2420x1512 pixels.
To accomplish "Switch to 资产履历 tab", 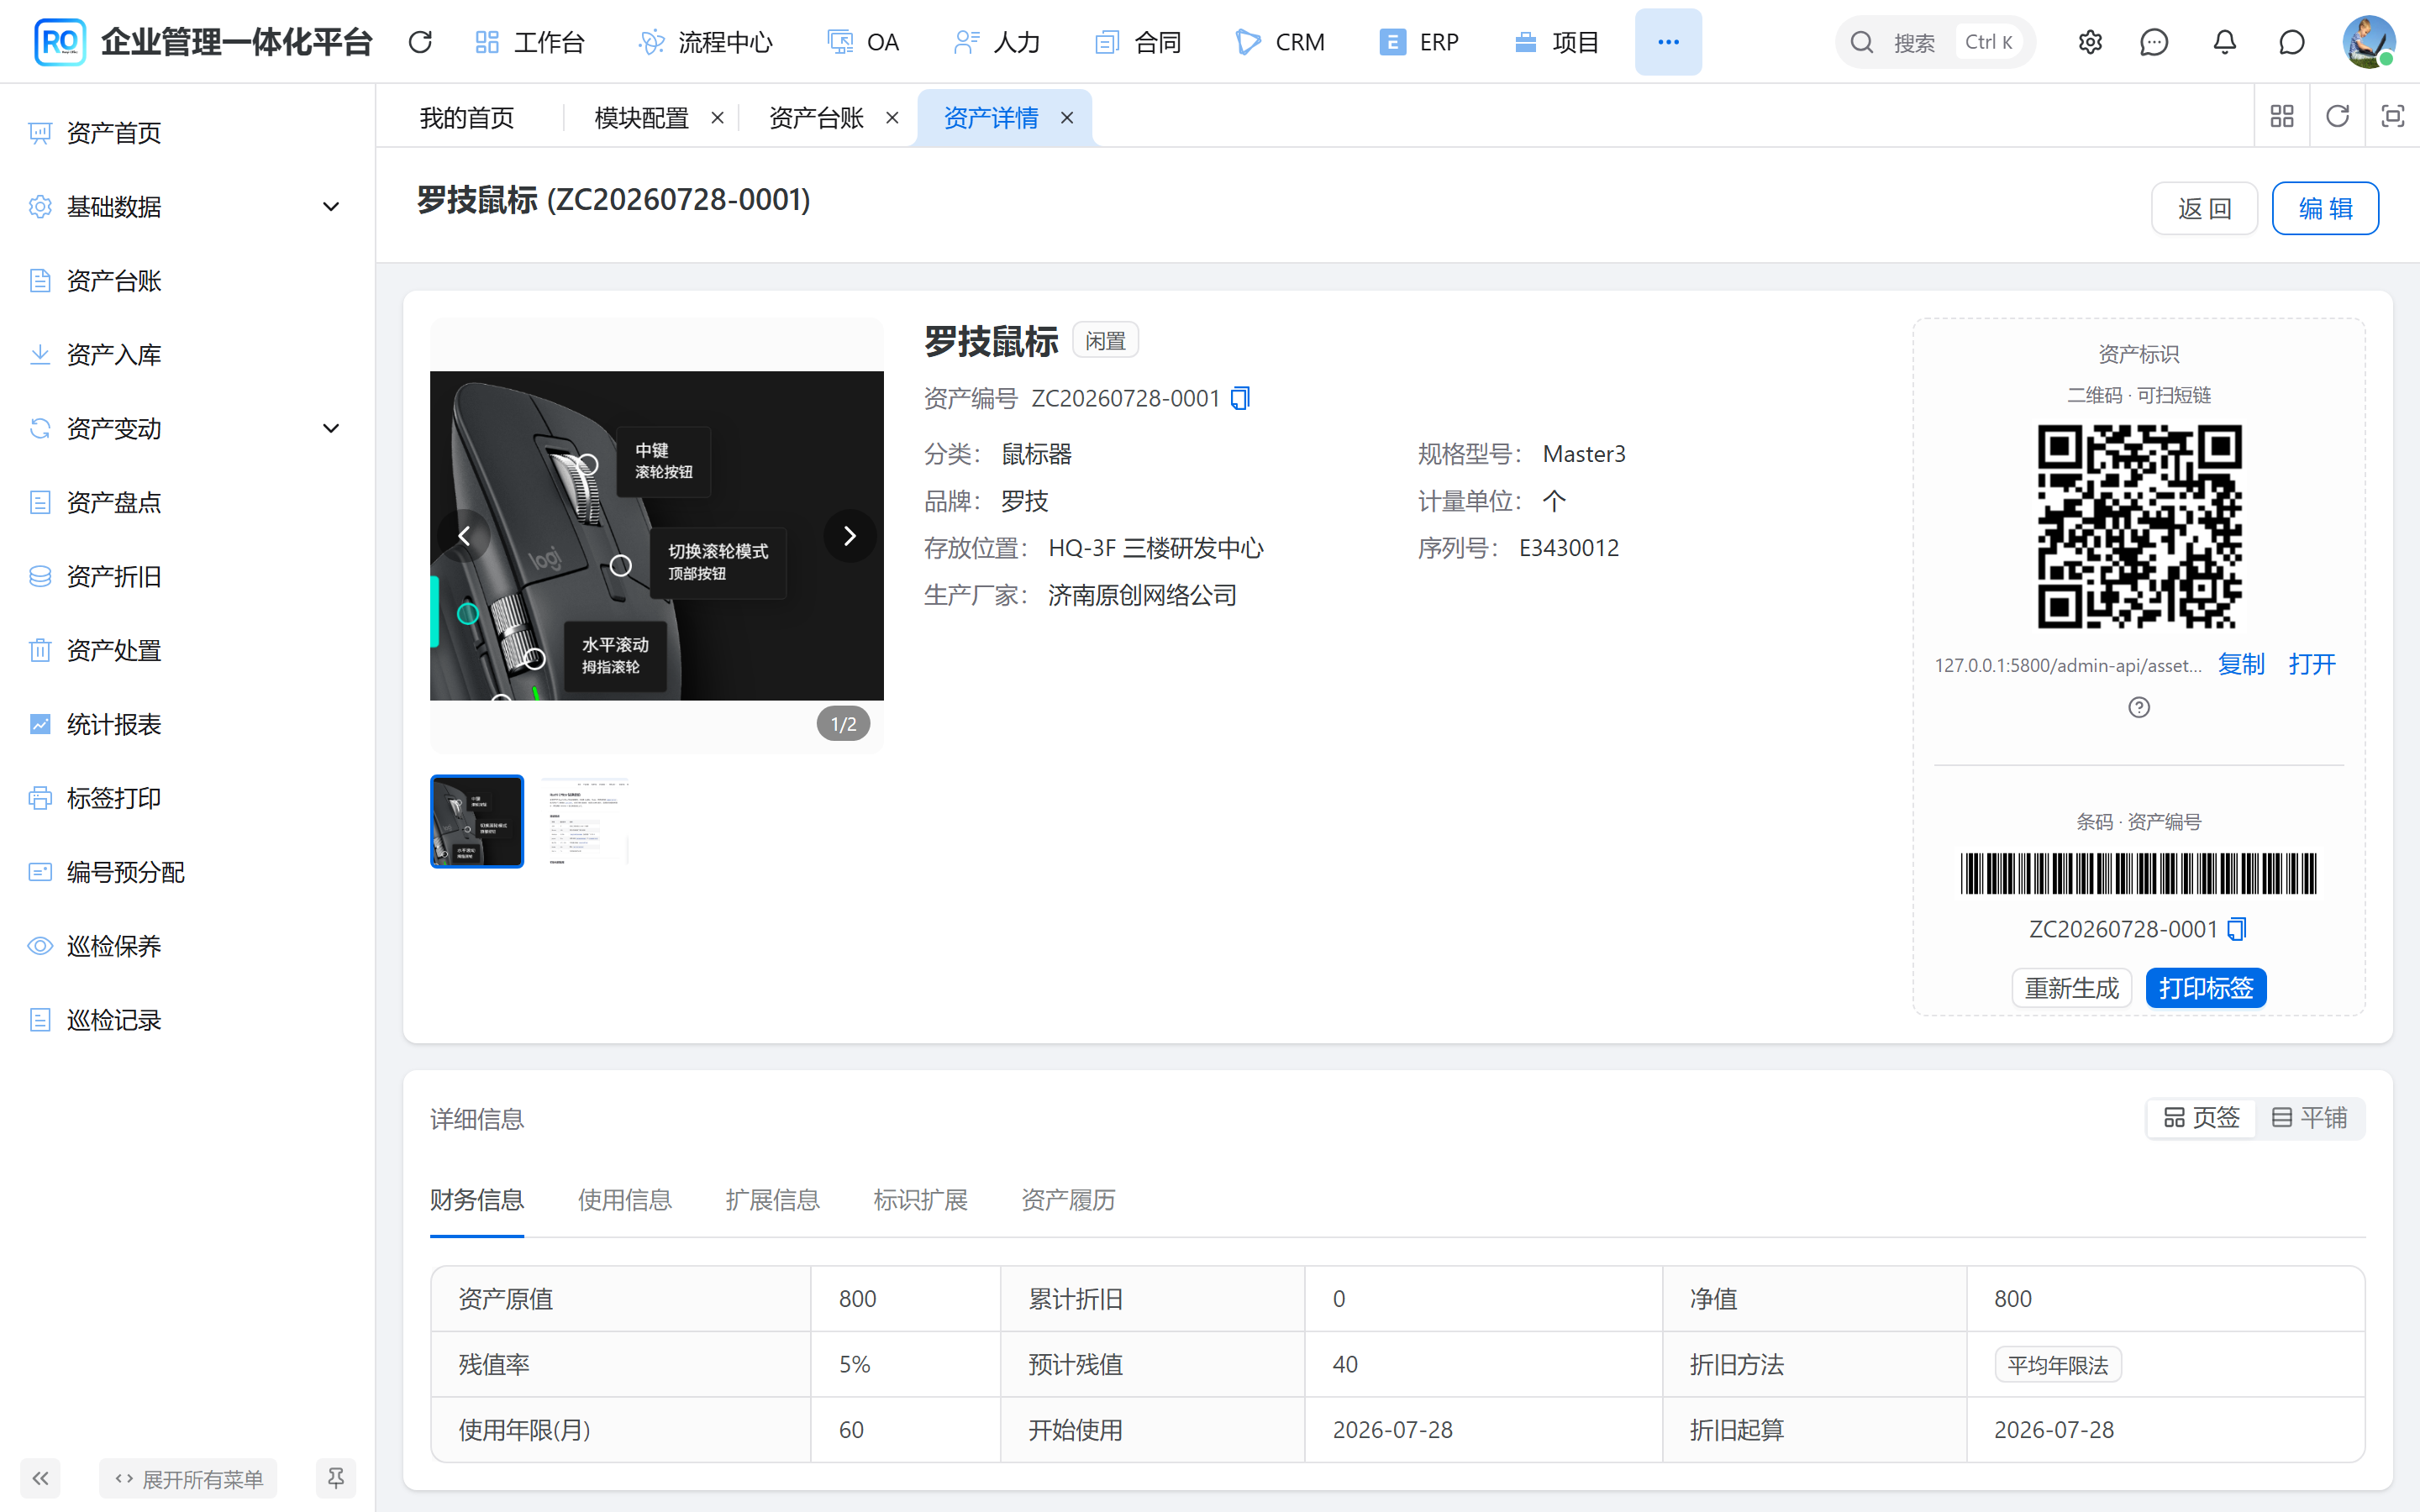I will [1068, 1200].
